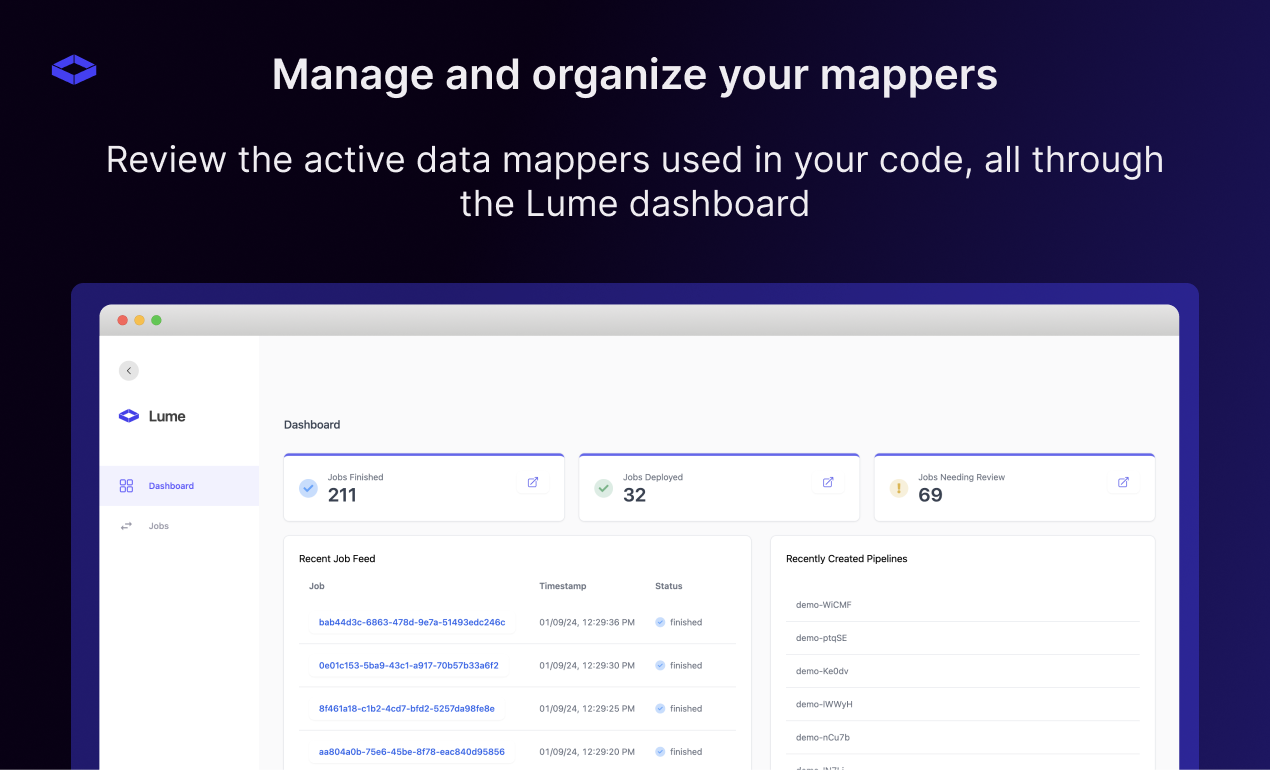Select pipeline demo-IWWyH
Image resolution: width=1270 pixels, height=770 pixels.
(x=824, y=704)
